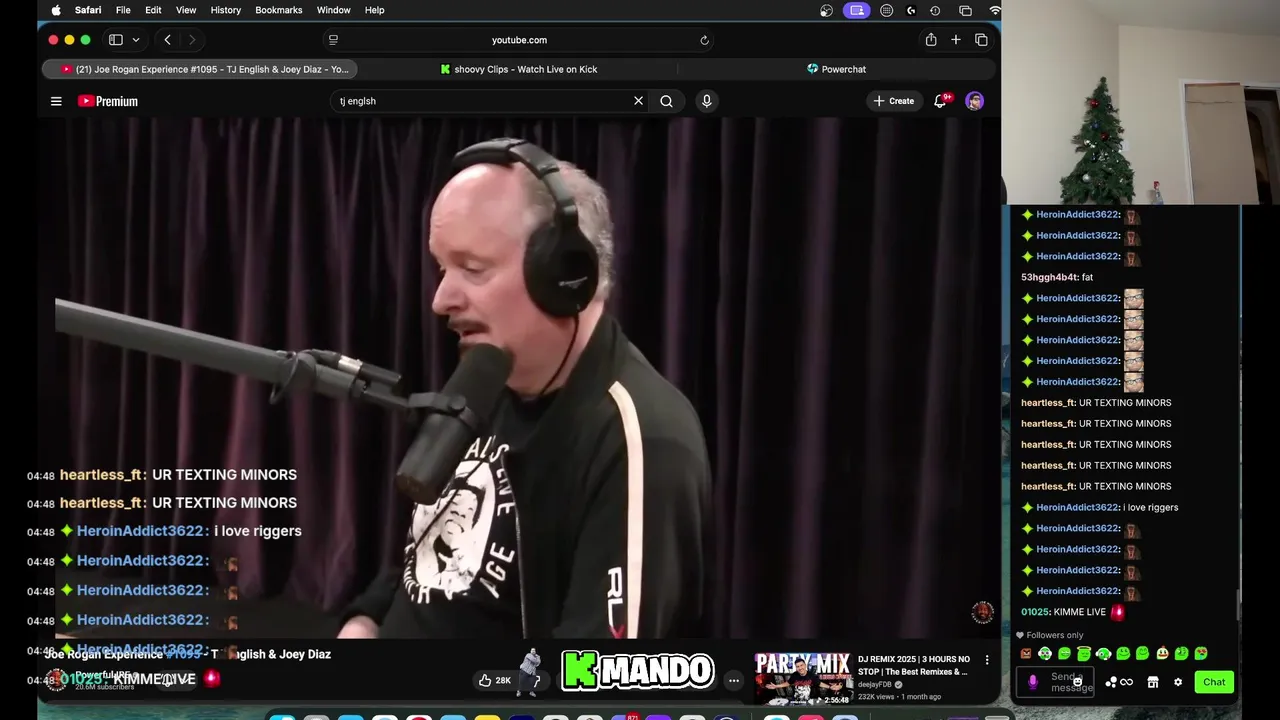1280x720 pixels.
Task: Switch to the Powerchat tab
Action: click(x=837, y=69)
